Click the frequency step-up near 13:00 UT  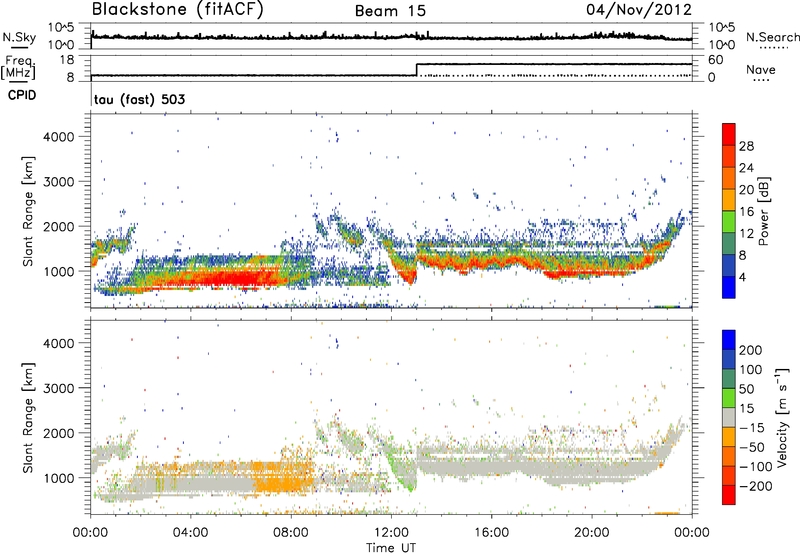(417, 70)
